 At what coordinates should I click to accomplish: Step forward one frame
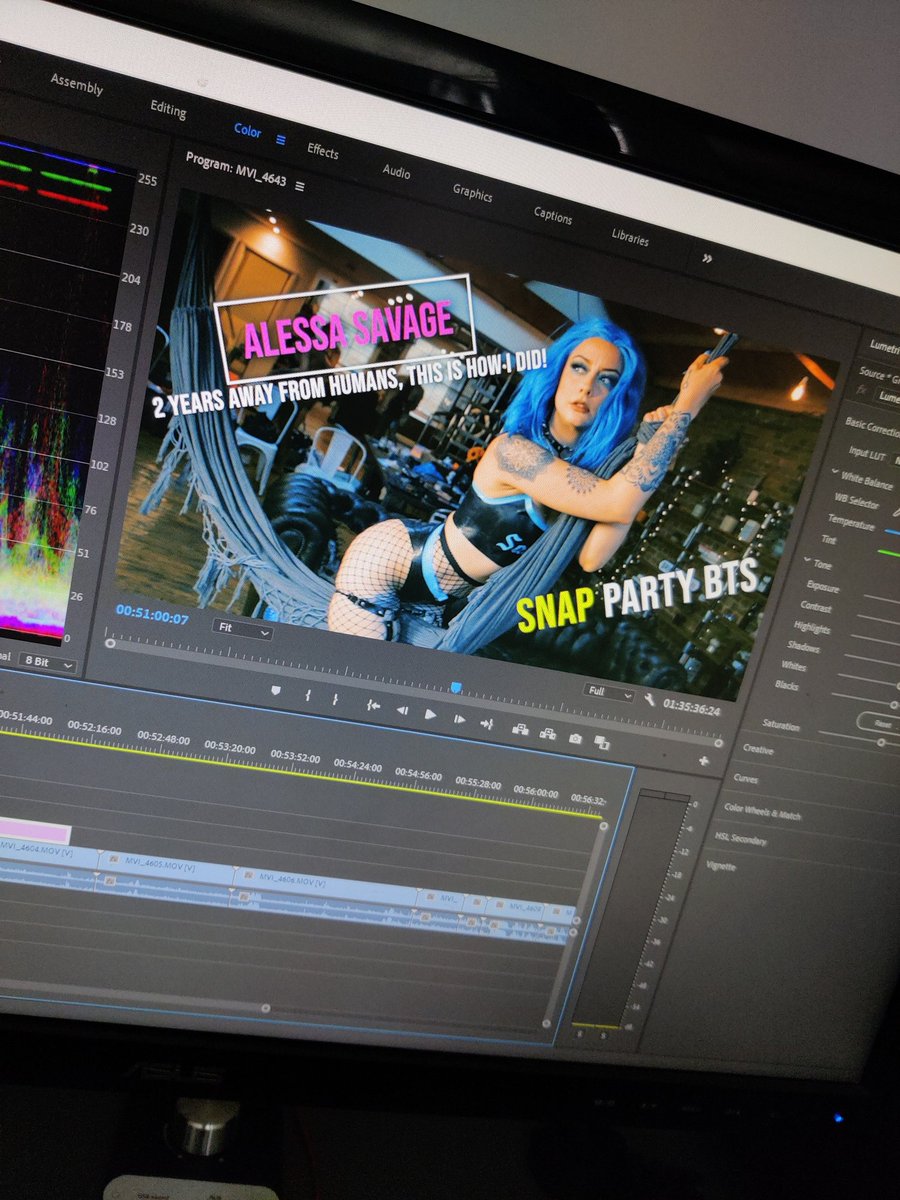click(x=459, y=719)
